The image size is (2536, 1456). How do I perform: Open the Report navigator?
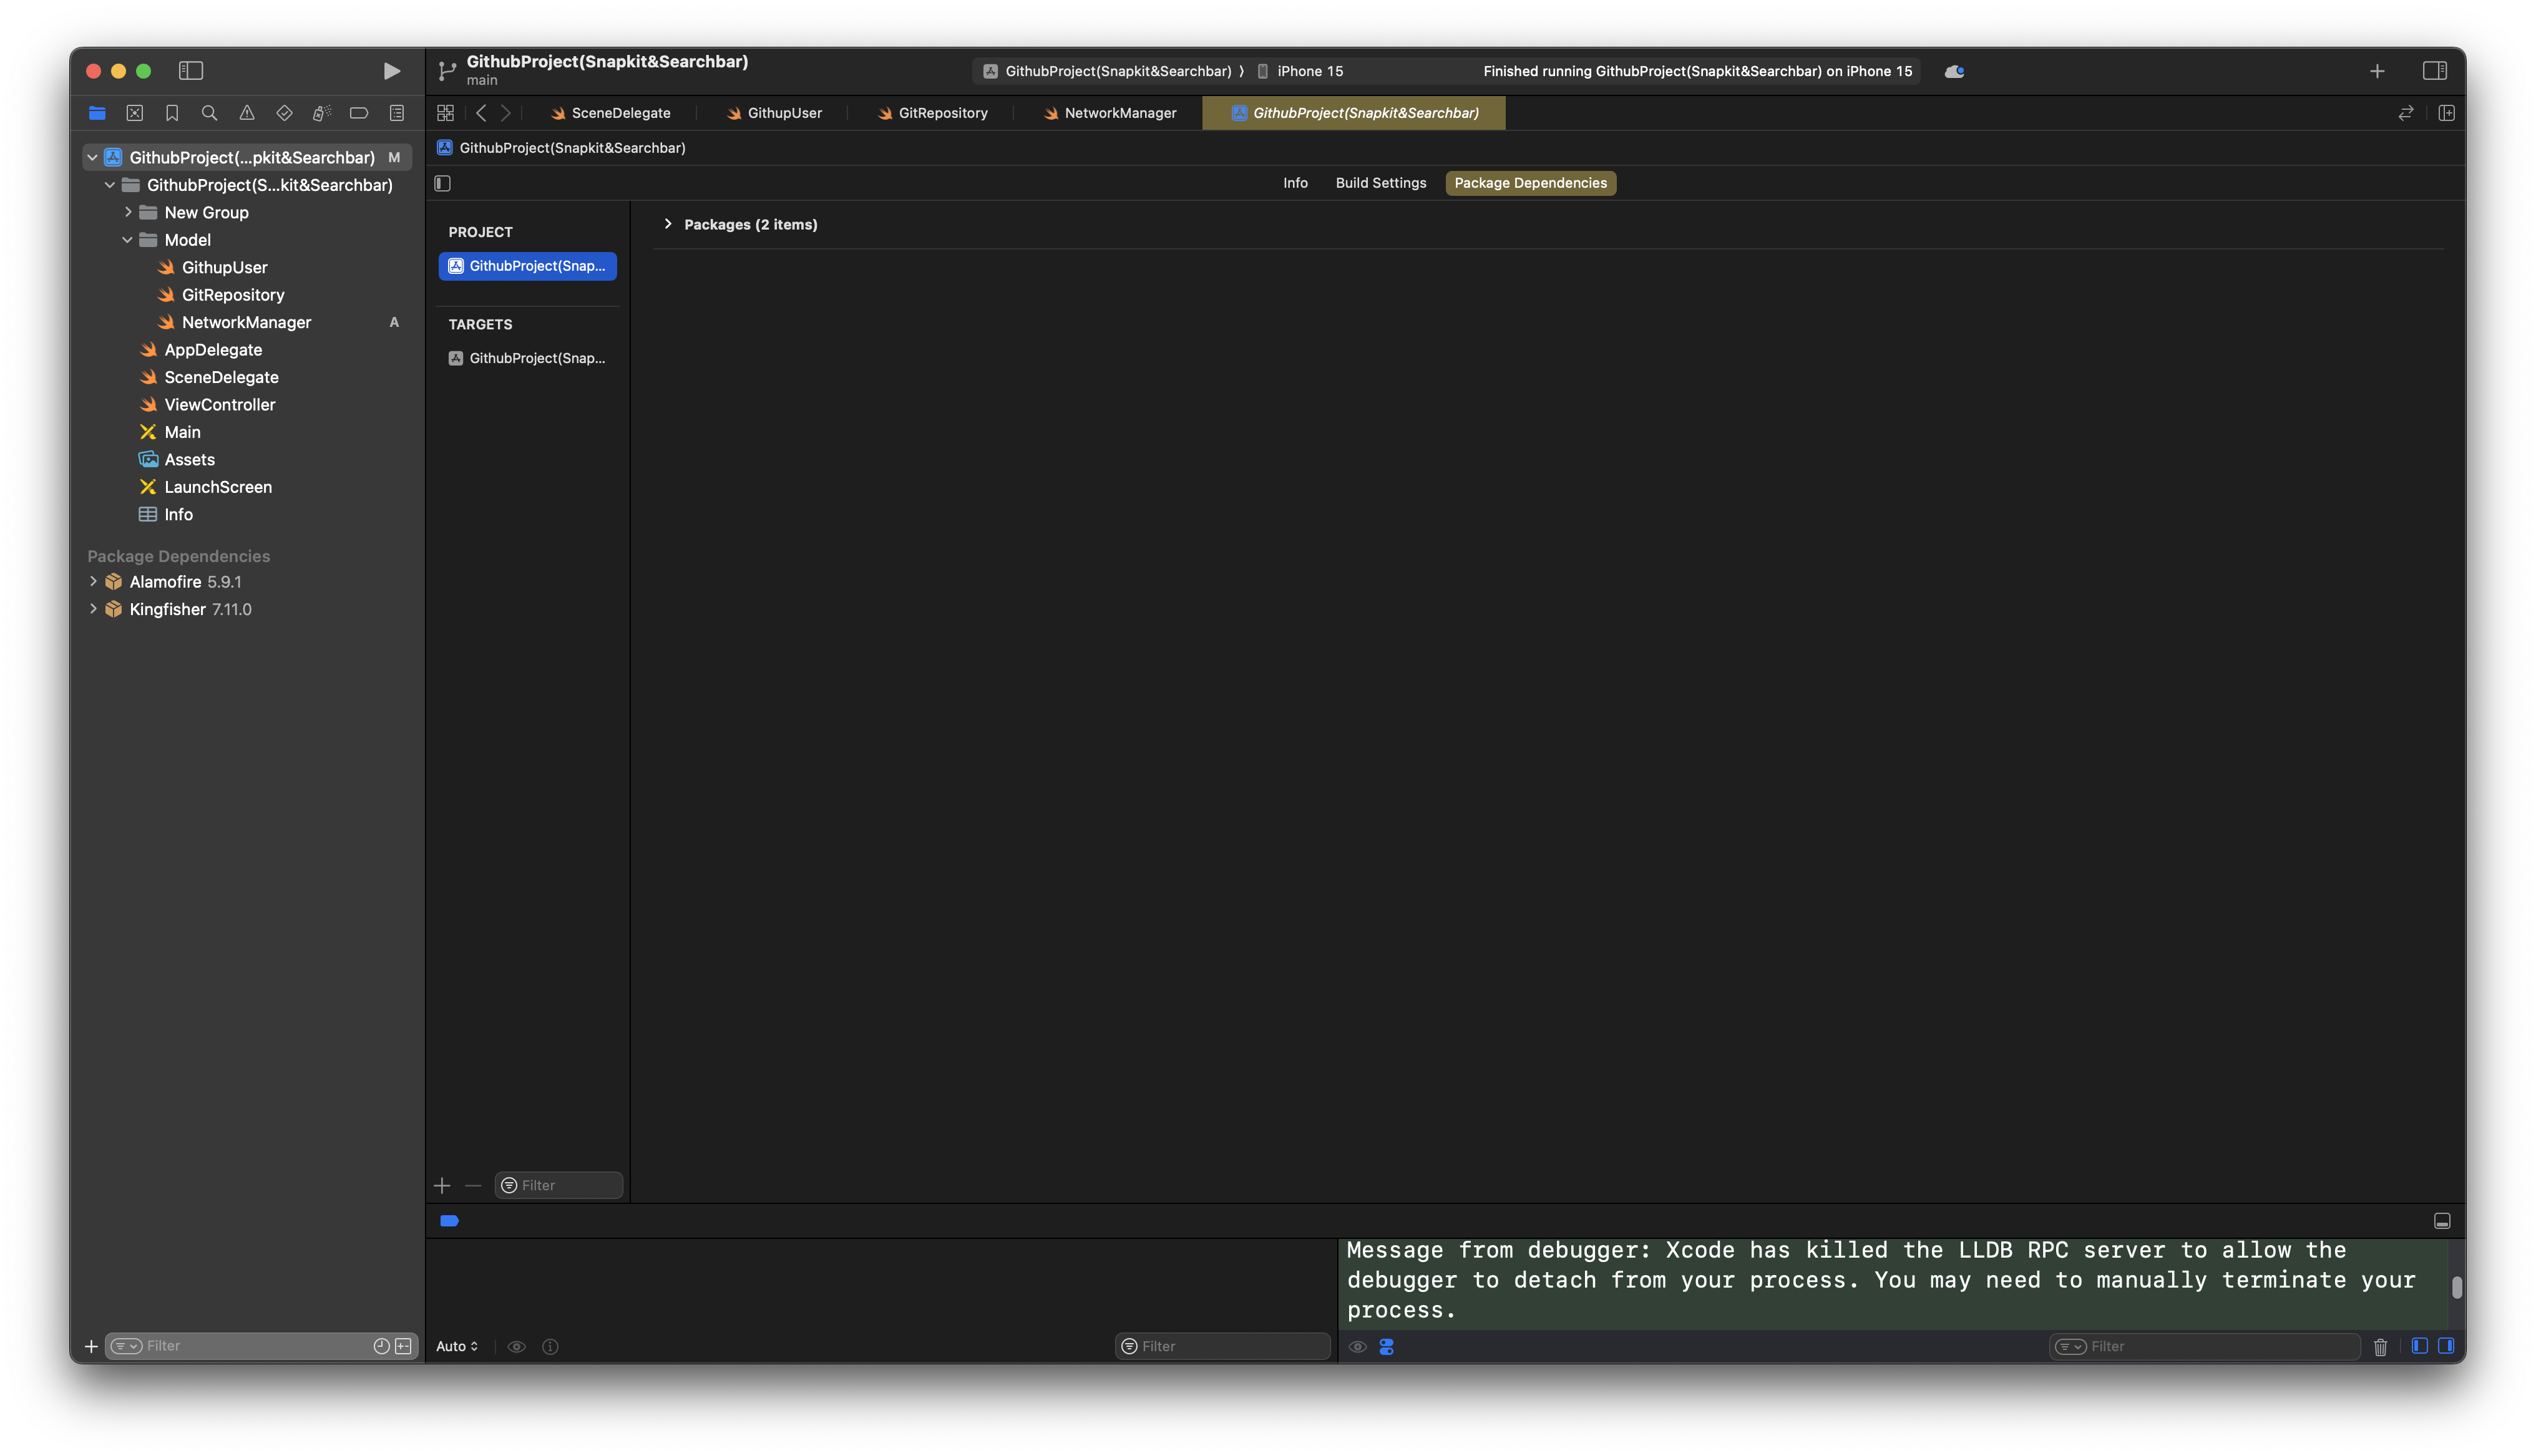[397, 113]
